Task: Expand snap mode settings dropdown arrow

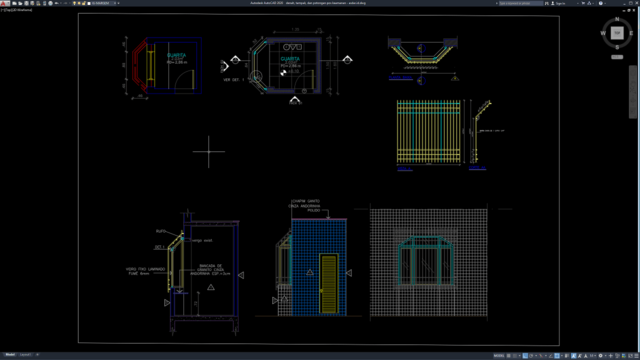Action: 520,356
